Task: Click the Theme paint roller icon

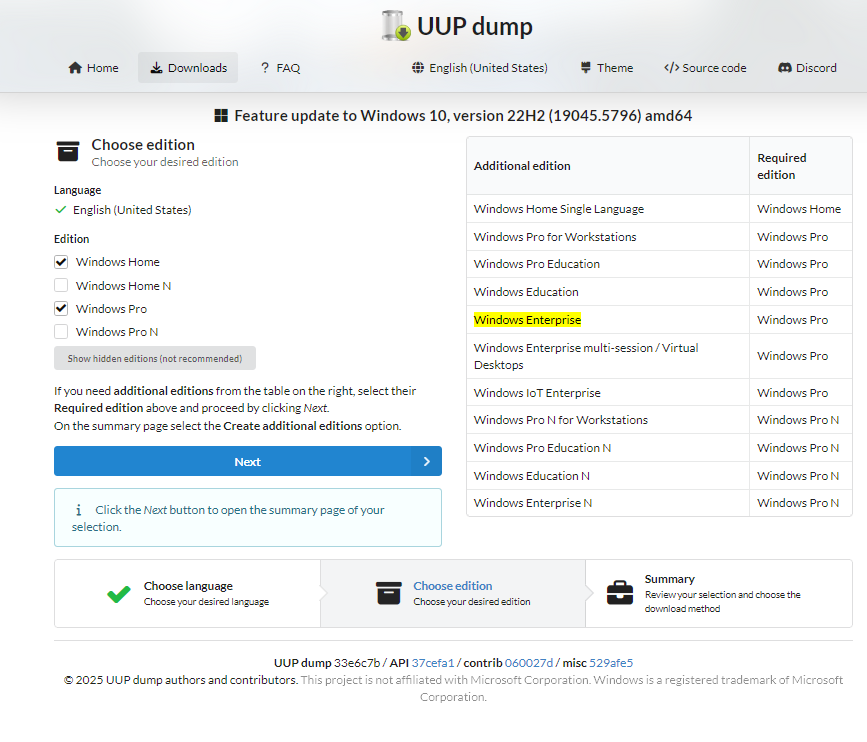Action: pos(586,67)
